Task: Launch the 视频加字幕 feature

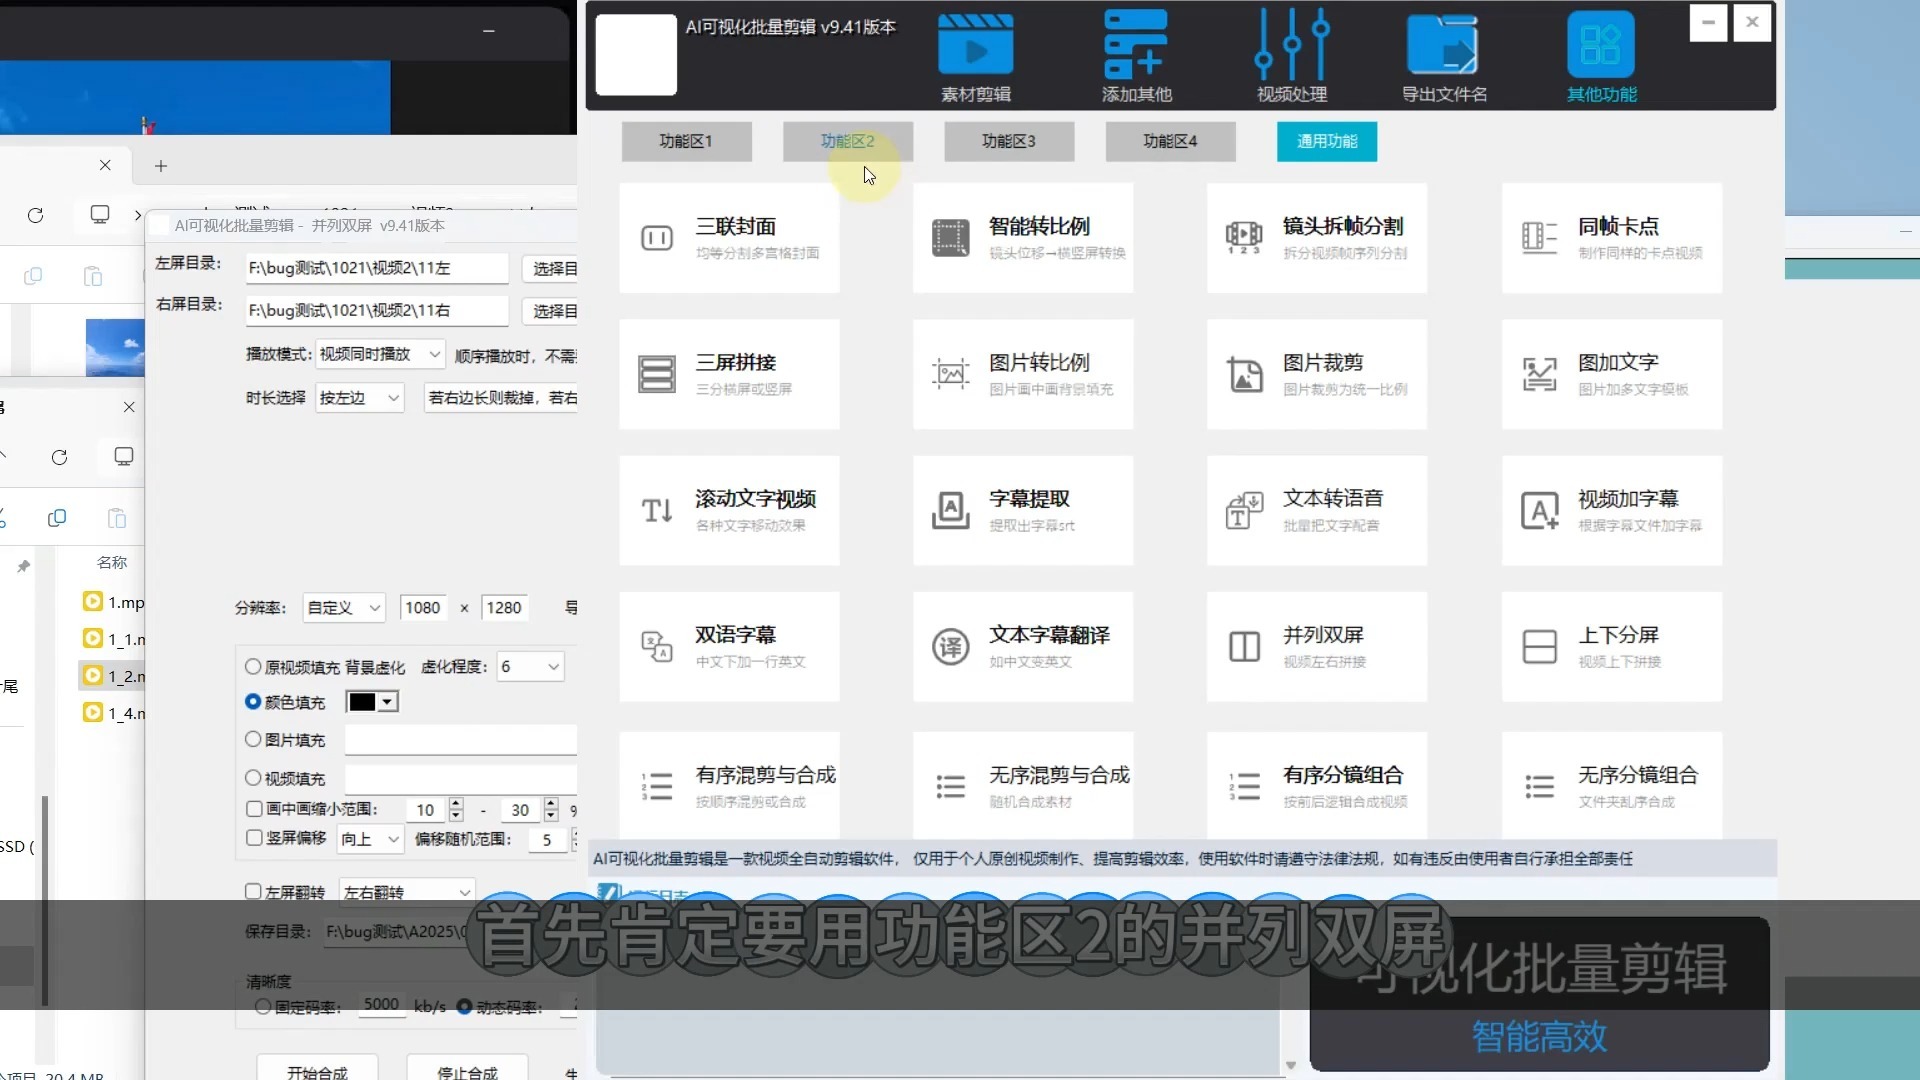Action: click(1611, 510)
